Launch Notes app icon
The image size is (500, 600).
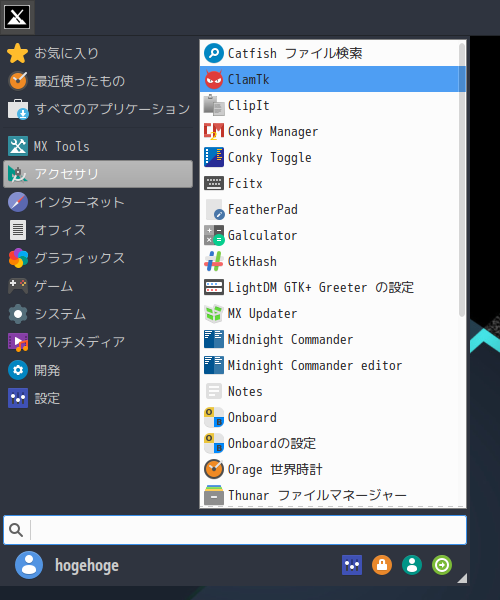click(x=214, y=391)
